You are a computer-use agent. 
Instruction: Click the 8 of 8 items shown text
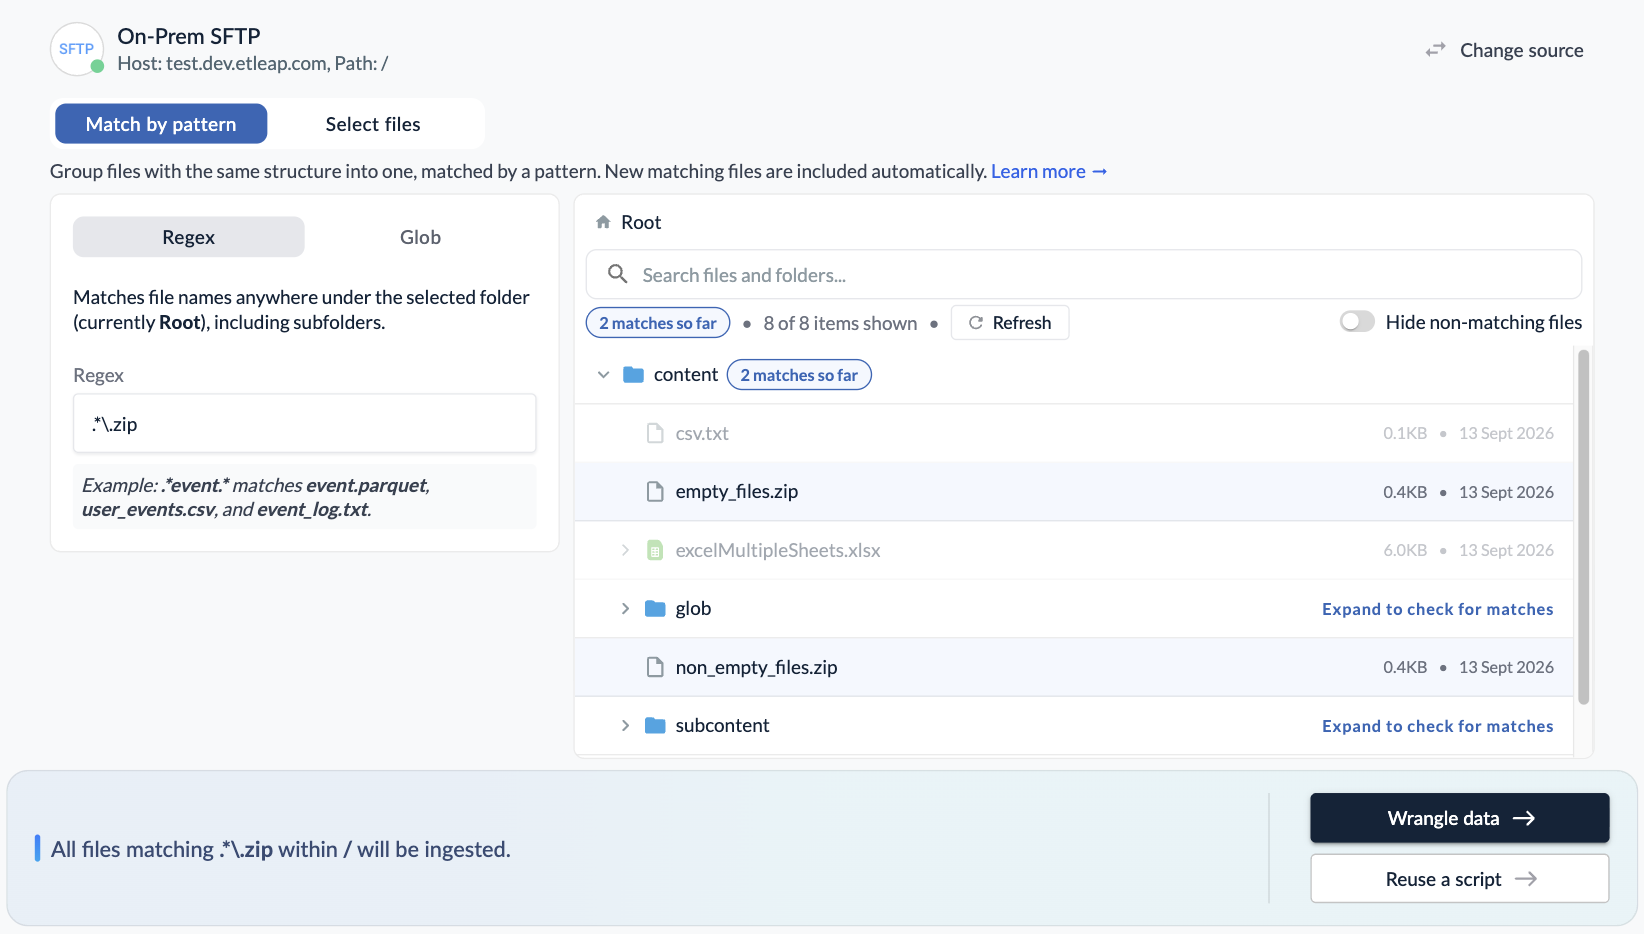coord(840,323)
